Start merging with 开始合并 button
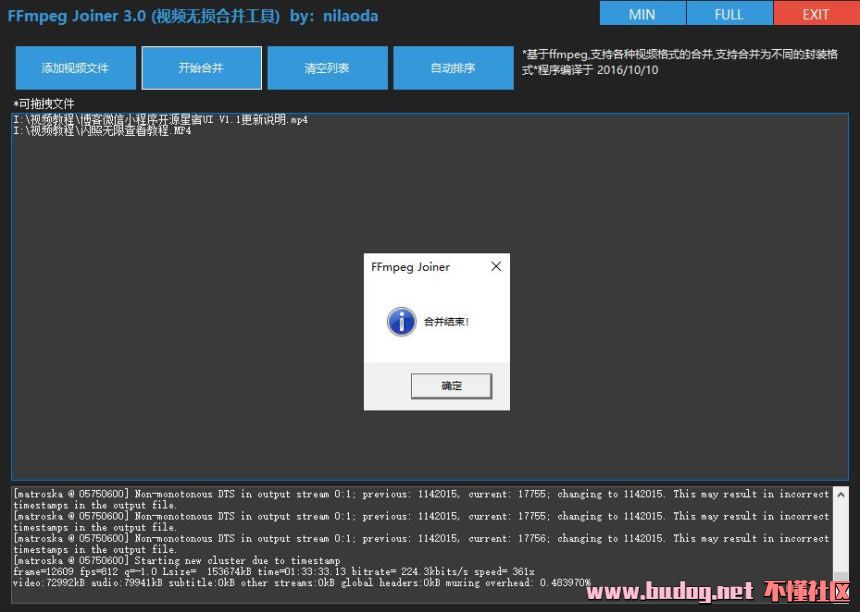 pos(201,68)
